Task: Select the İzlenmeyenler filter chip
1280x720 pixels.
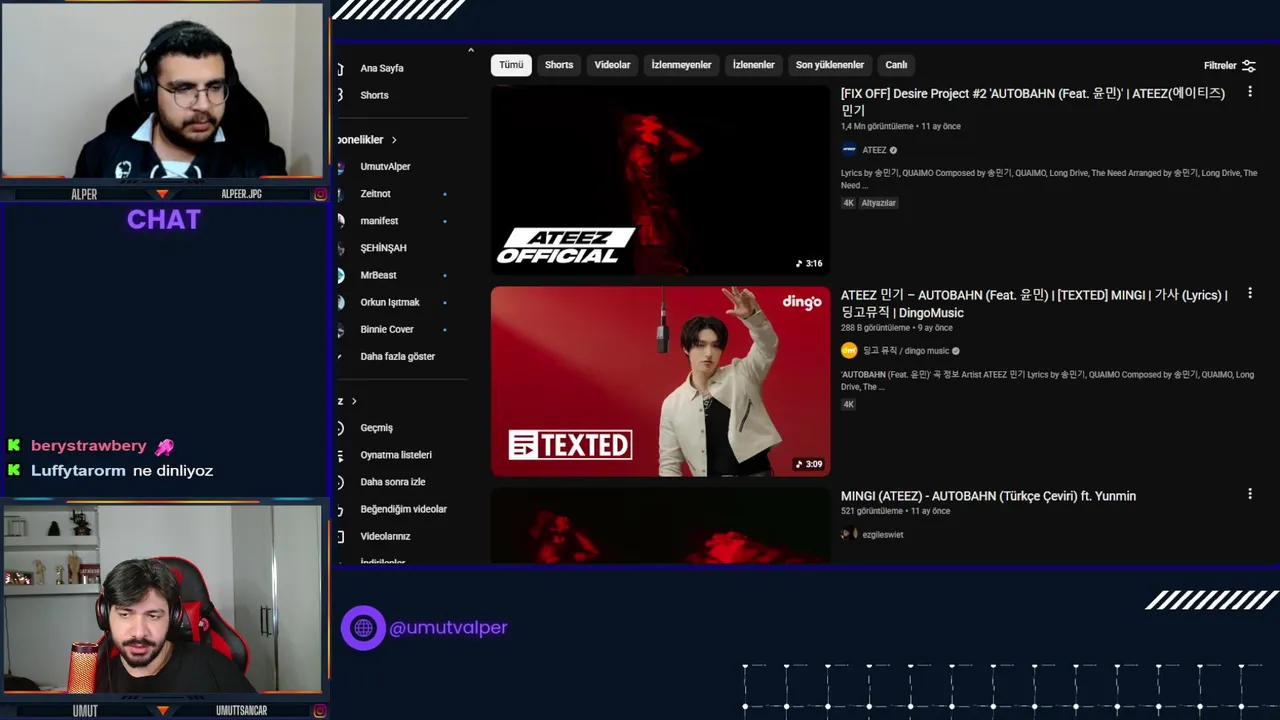Action: [681, 65]
